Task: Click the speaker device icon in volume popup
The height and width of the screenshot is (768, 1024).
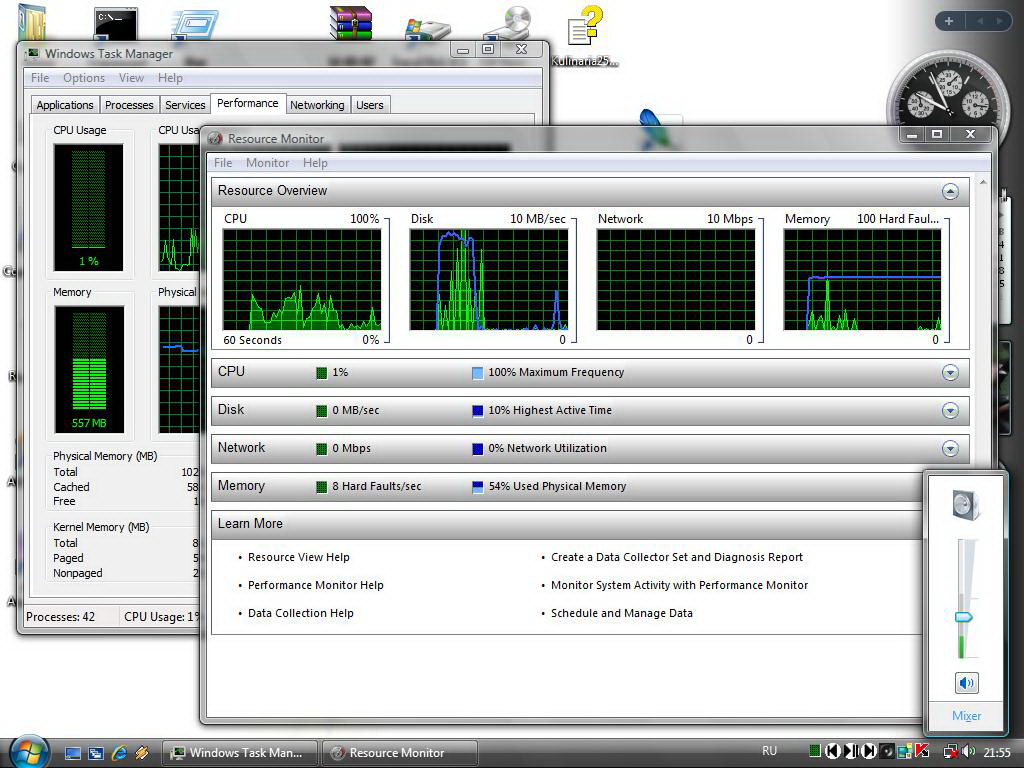Action: tap(965, 505)
